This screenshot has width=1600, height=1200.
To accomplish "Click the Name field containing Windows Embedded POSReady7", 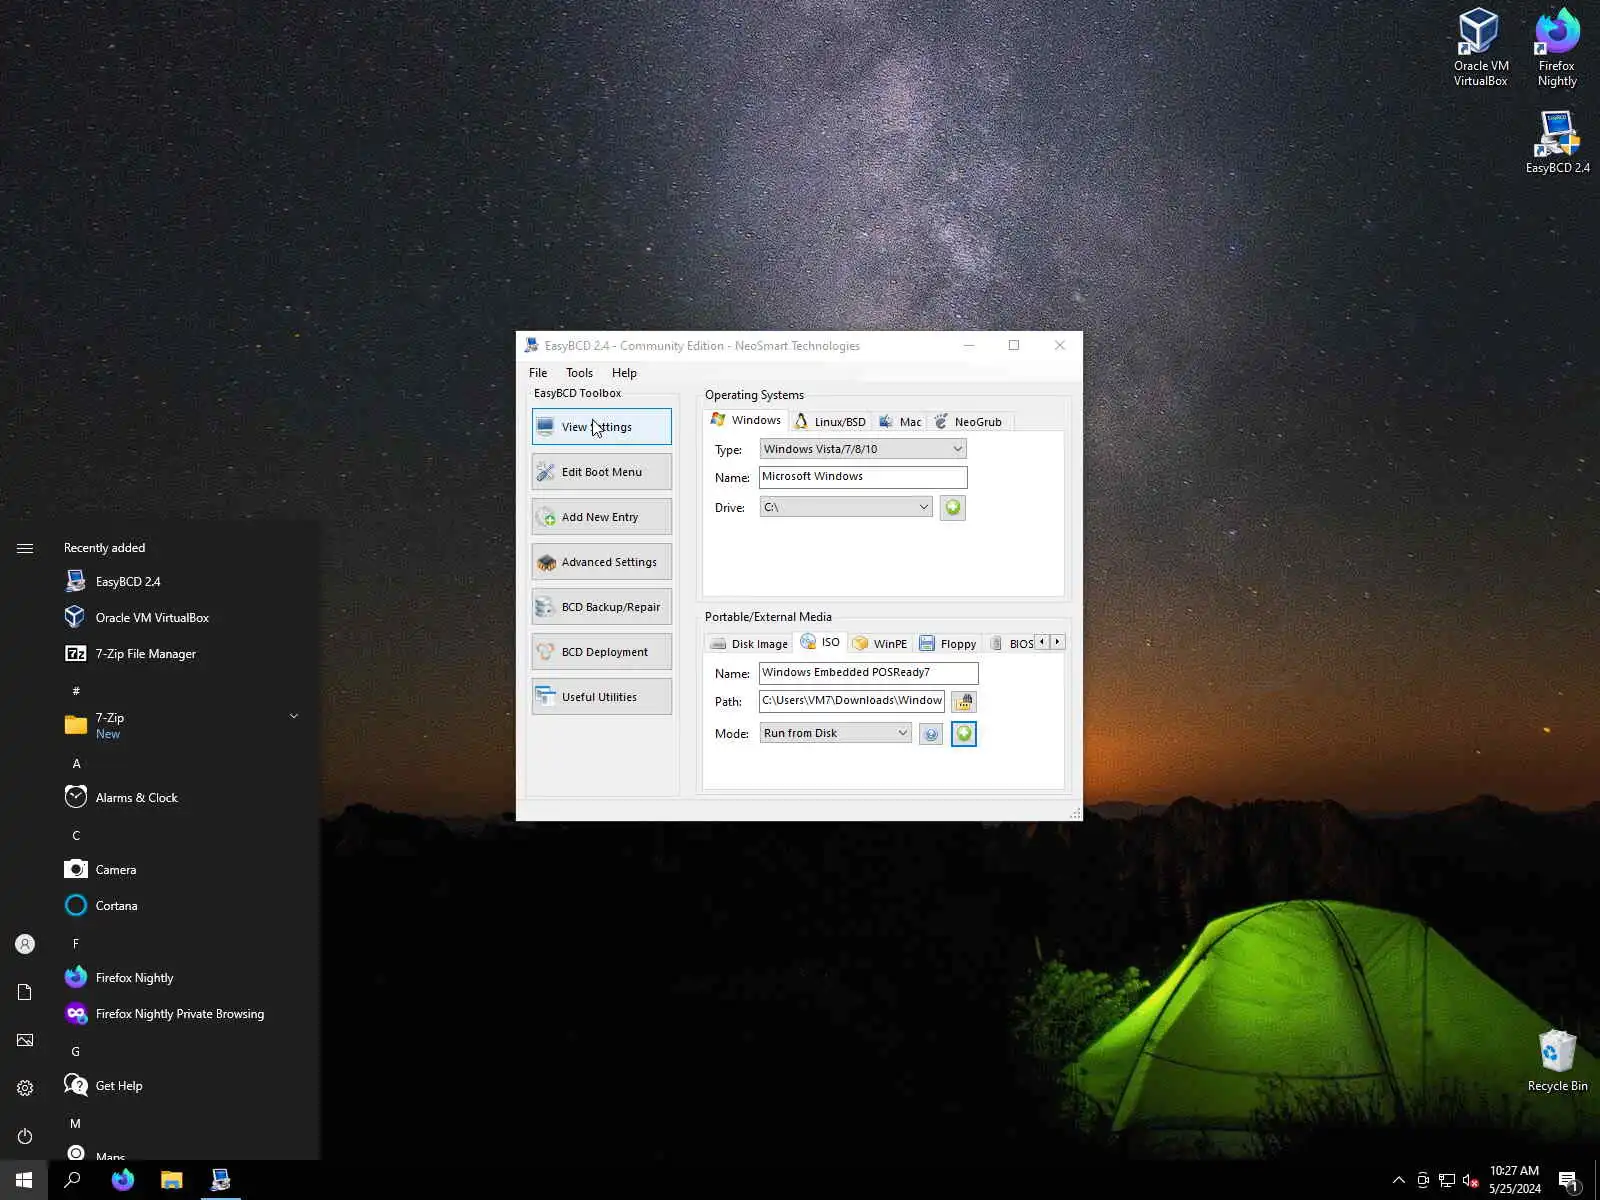I will (x=868, y=673).
